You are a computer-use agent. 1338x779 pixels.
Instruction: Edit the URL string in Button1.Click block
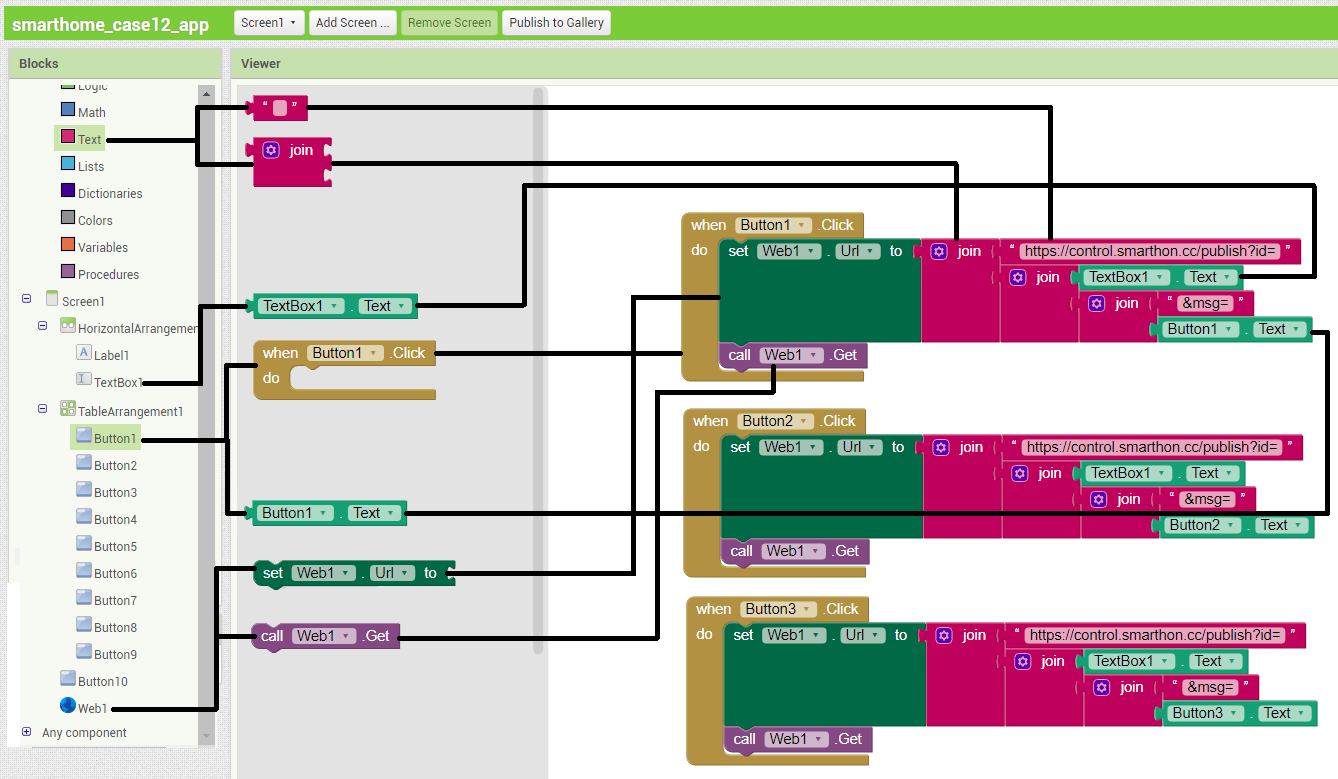pyautogui.click(x=1151, y=251)
